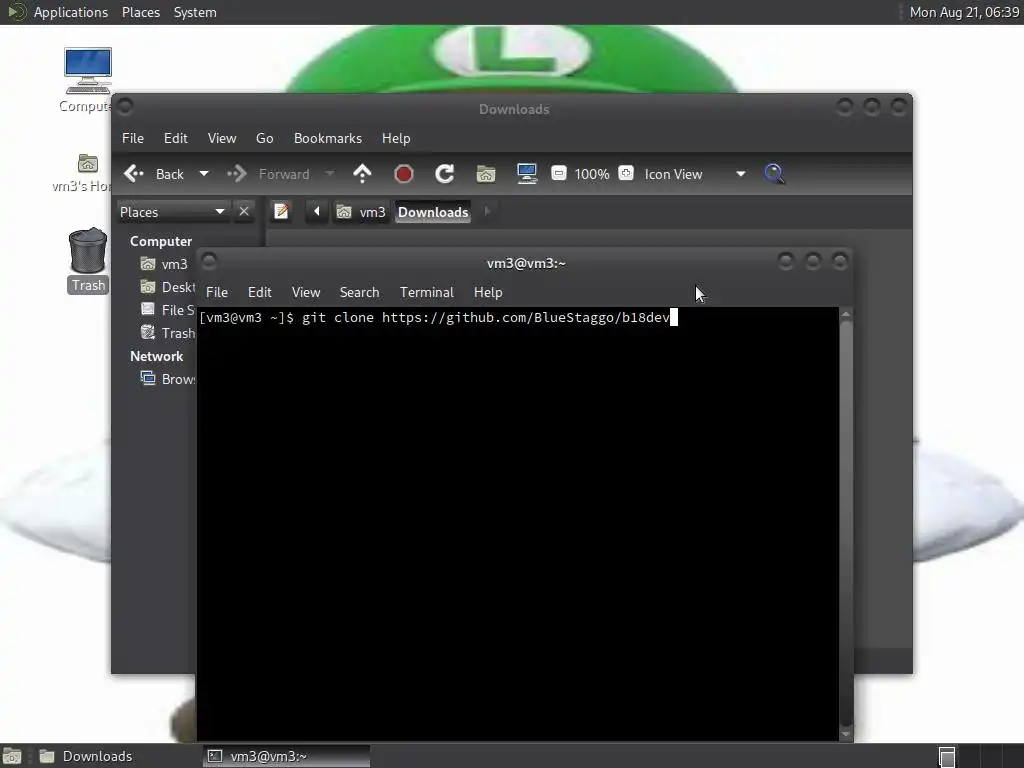Open vm3 in the Places sidebar
Image resolution: width=1024 pixels, height=768 pixels.
point(164,264)
